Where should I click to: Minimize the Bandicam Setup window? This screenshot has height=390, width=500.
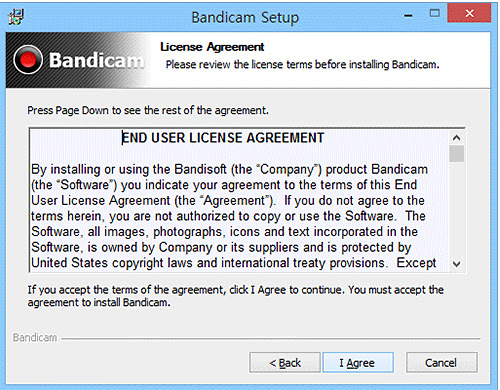tap(408, 15)
